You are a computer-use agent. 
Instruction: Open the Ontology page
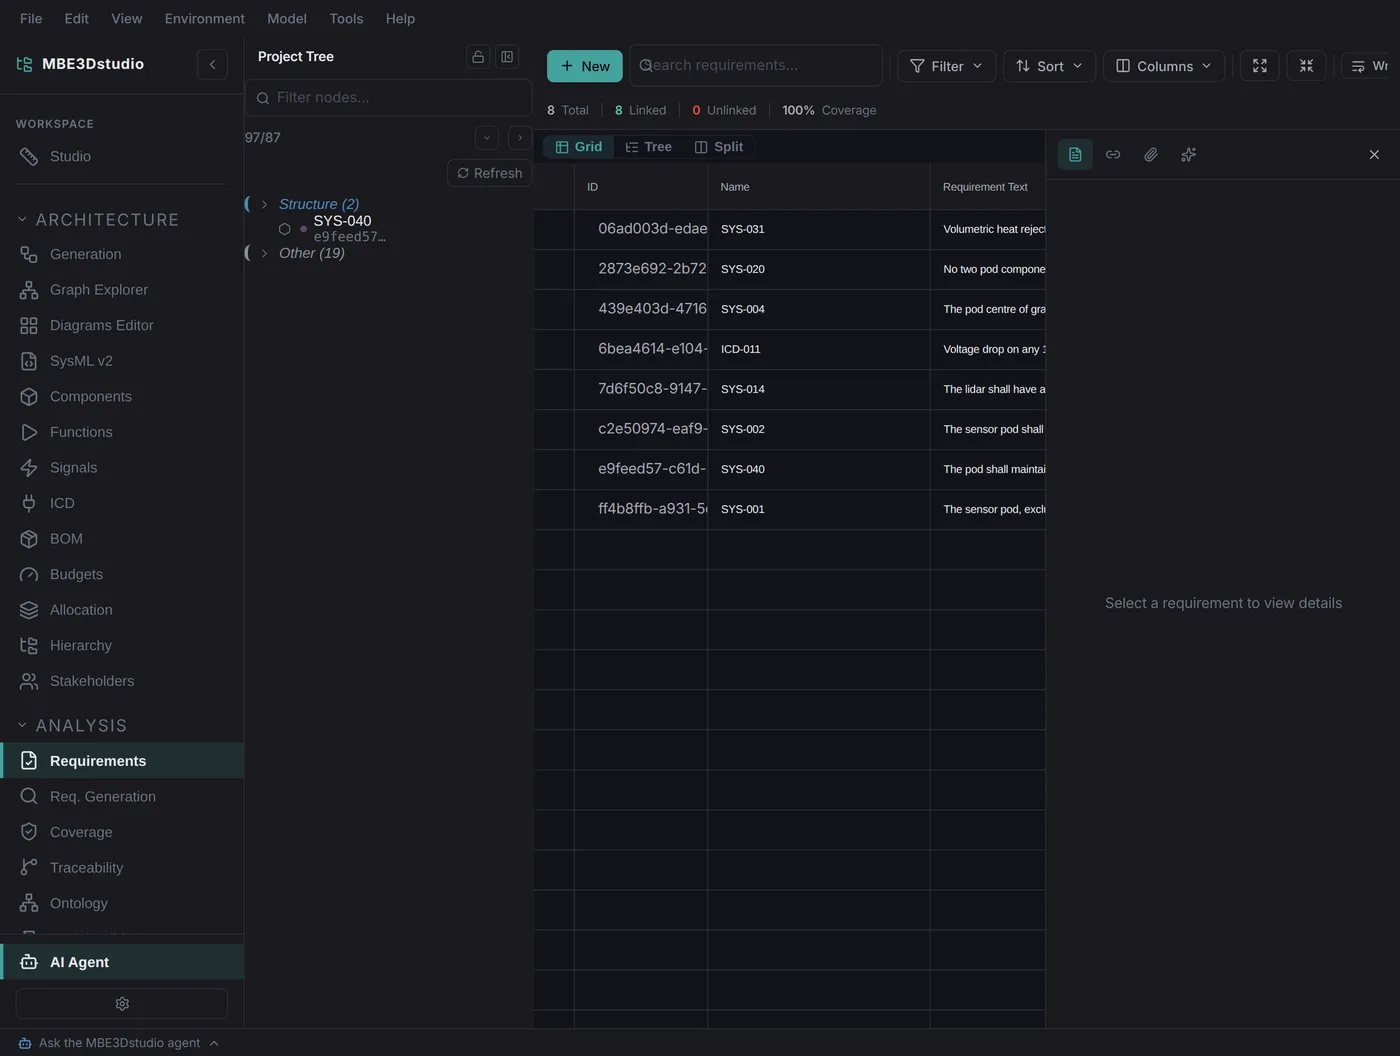point(122,903)
